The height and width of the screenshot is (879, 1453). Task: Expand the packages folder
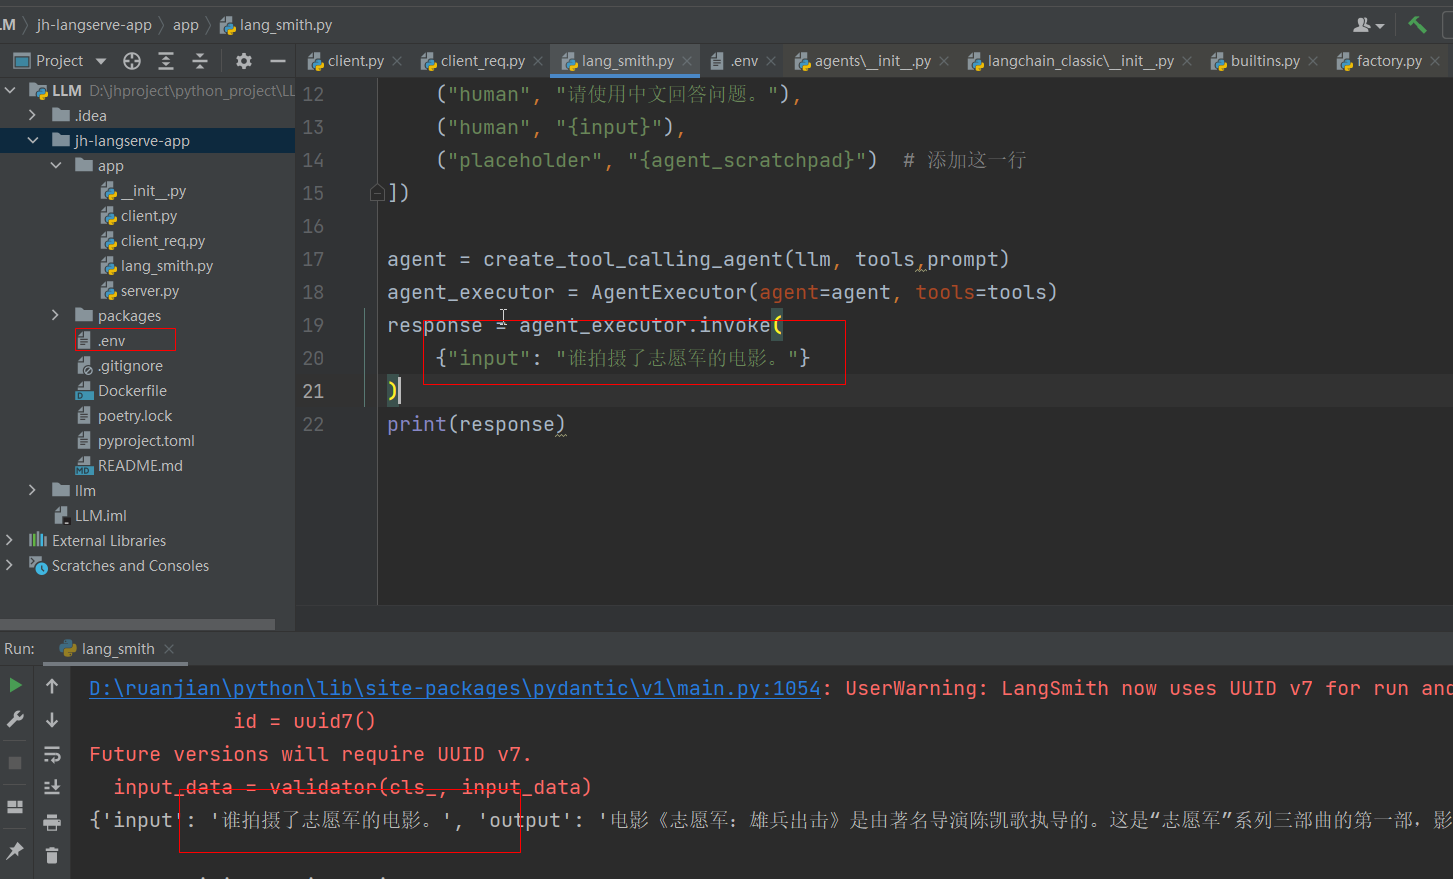56,315
